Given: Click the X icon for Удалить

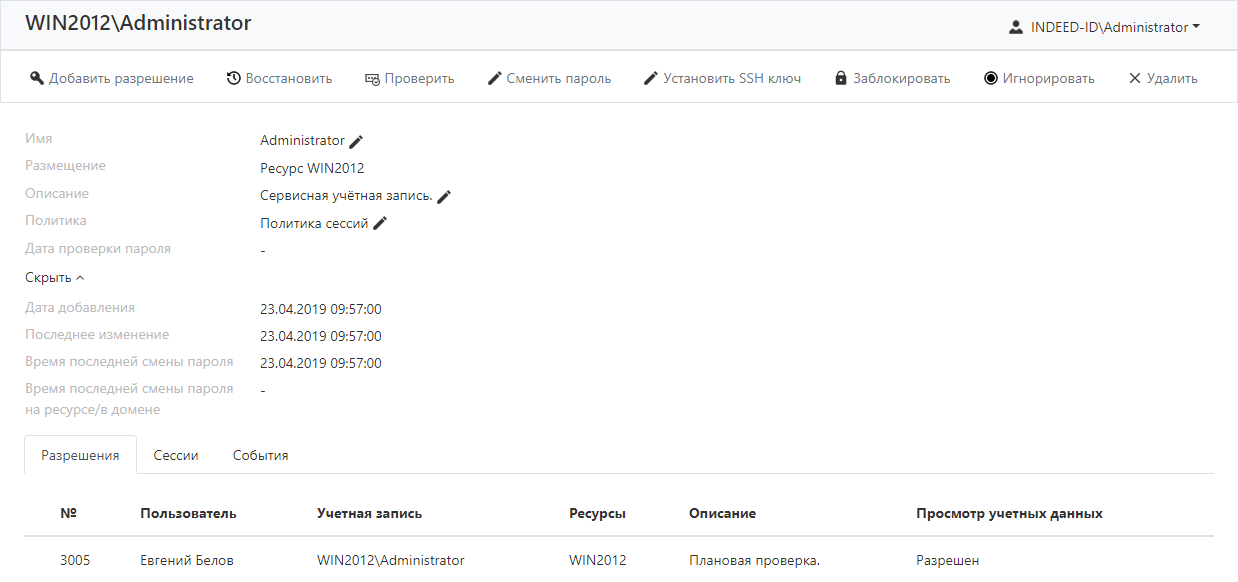Looking at the screenshot, I should [1135, 78].
